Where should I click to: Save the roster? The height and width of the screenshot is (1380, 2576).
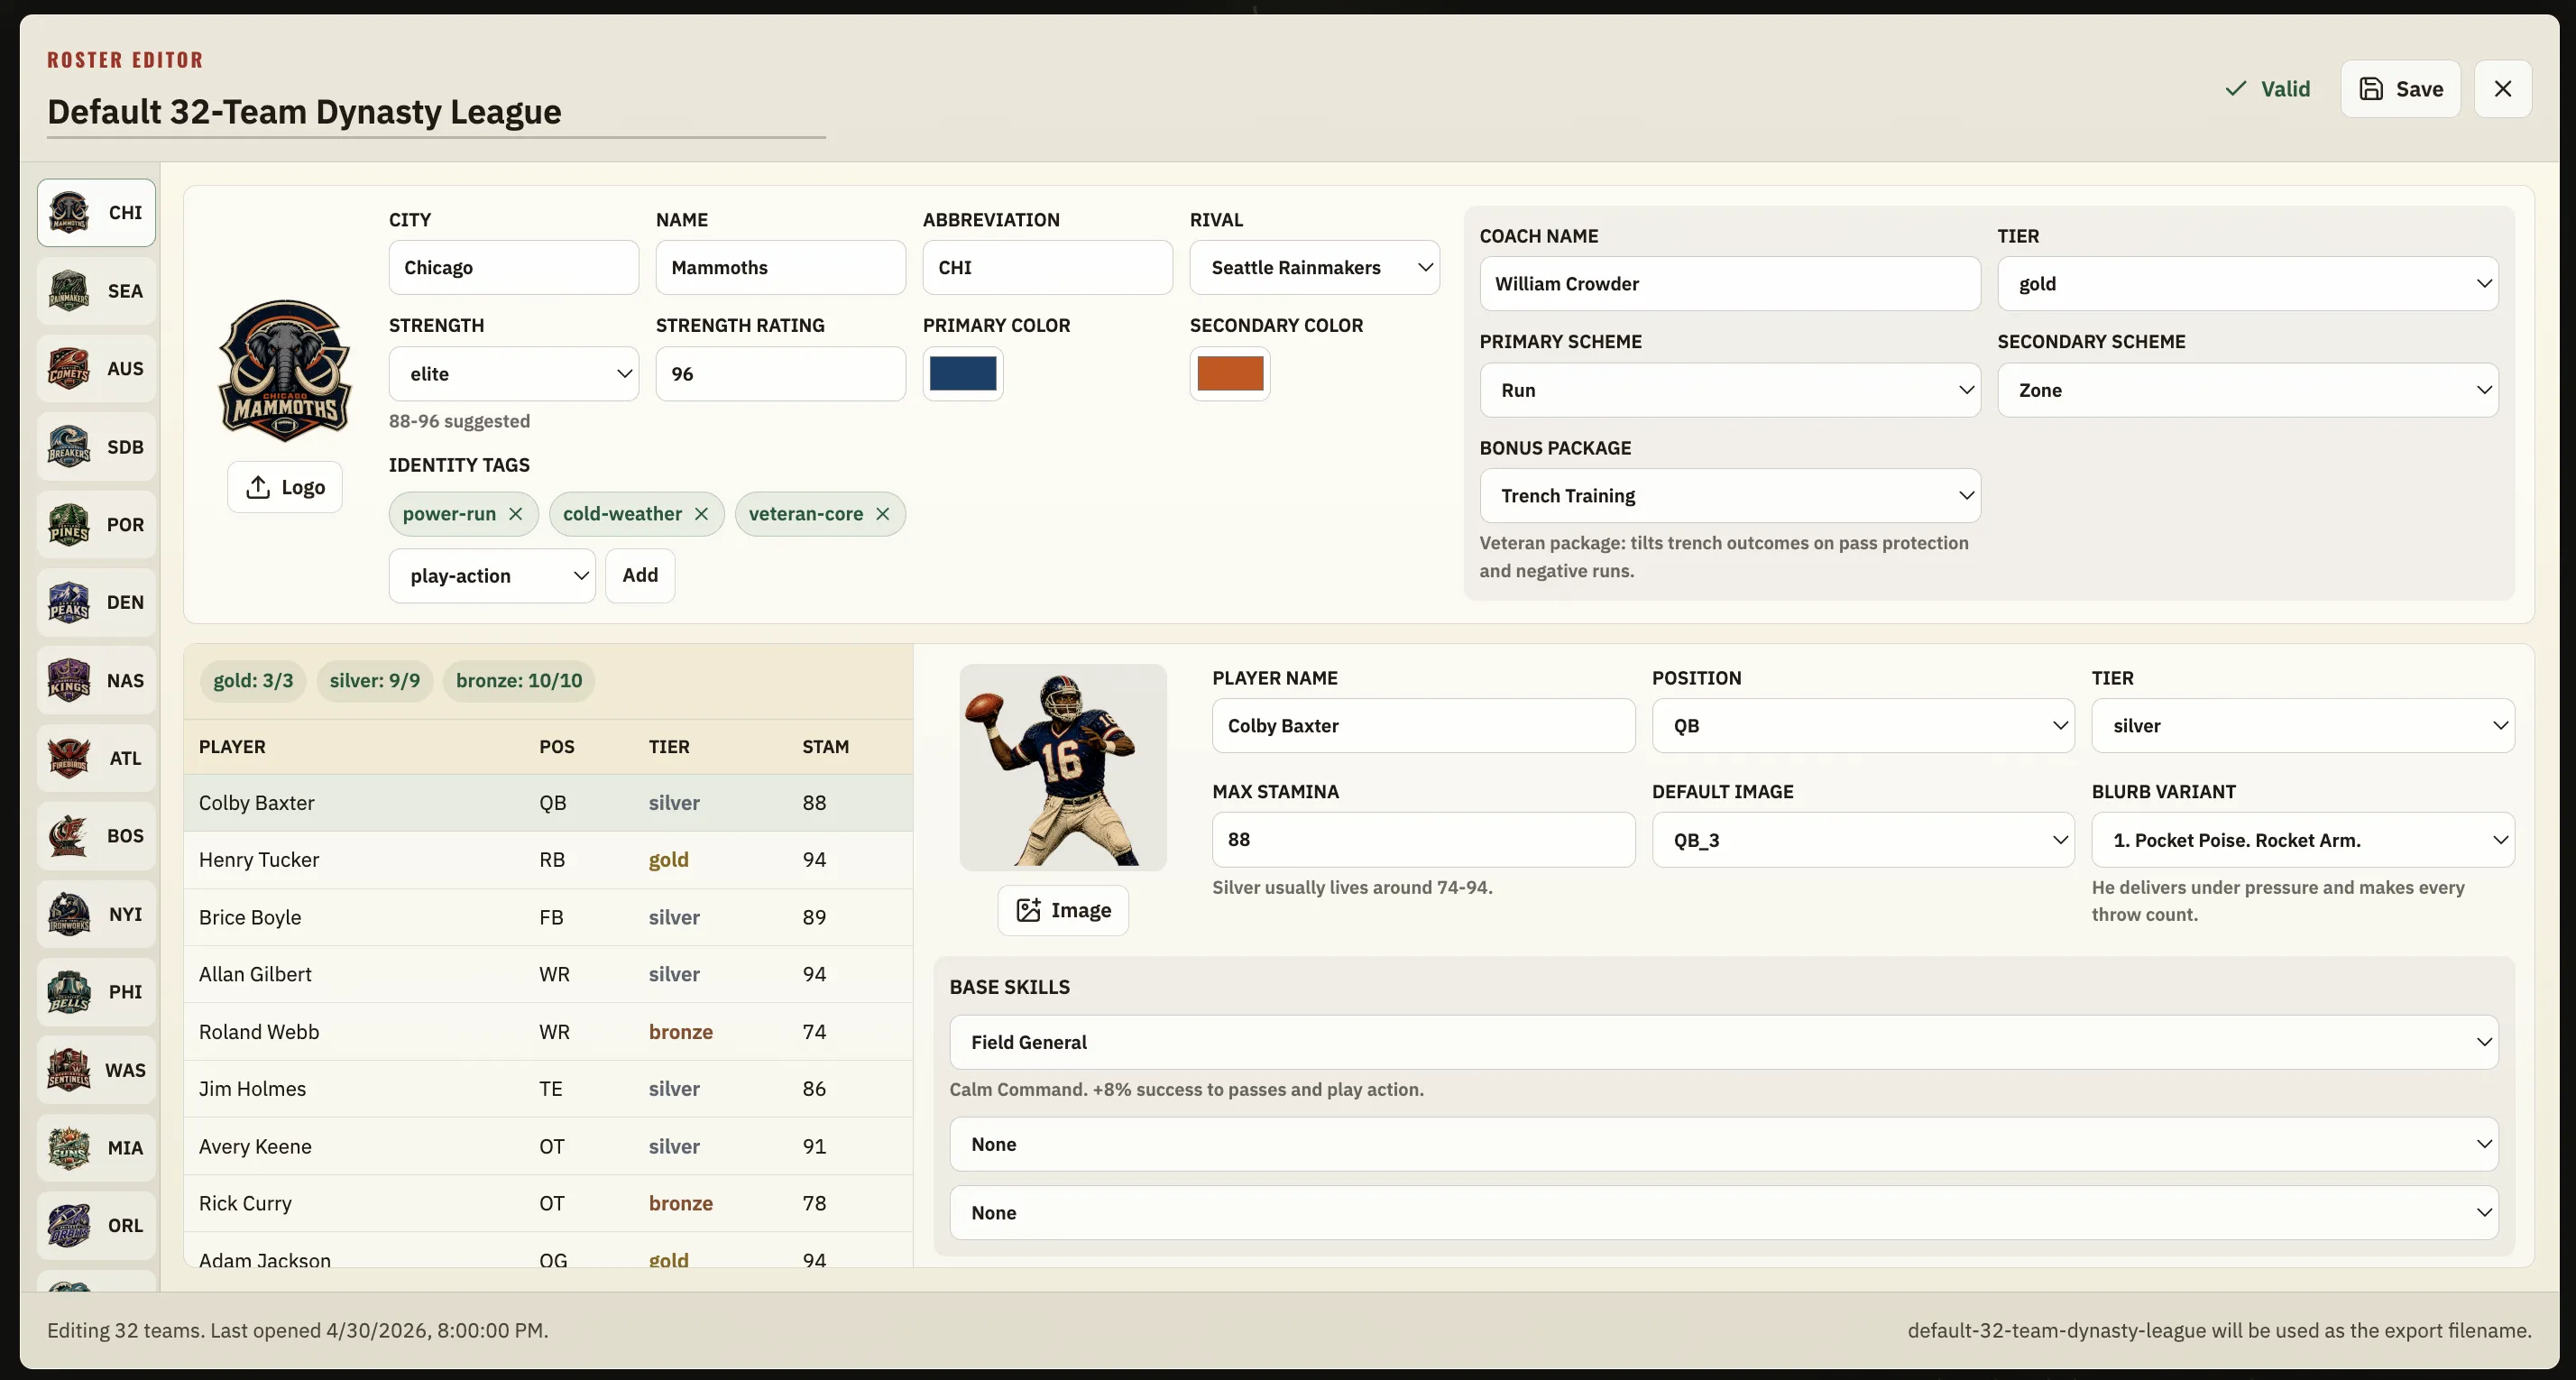(2400, 89)
